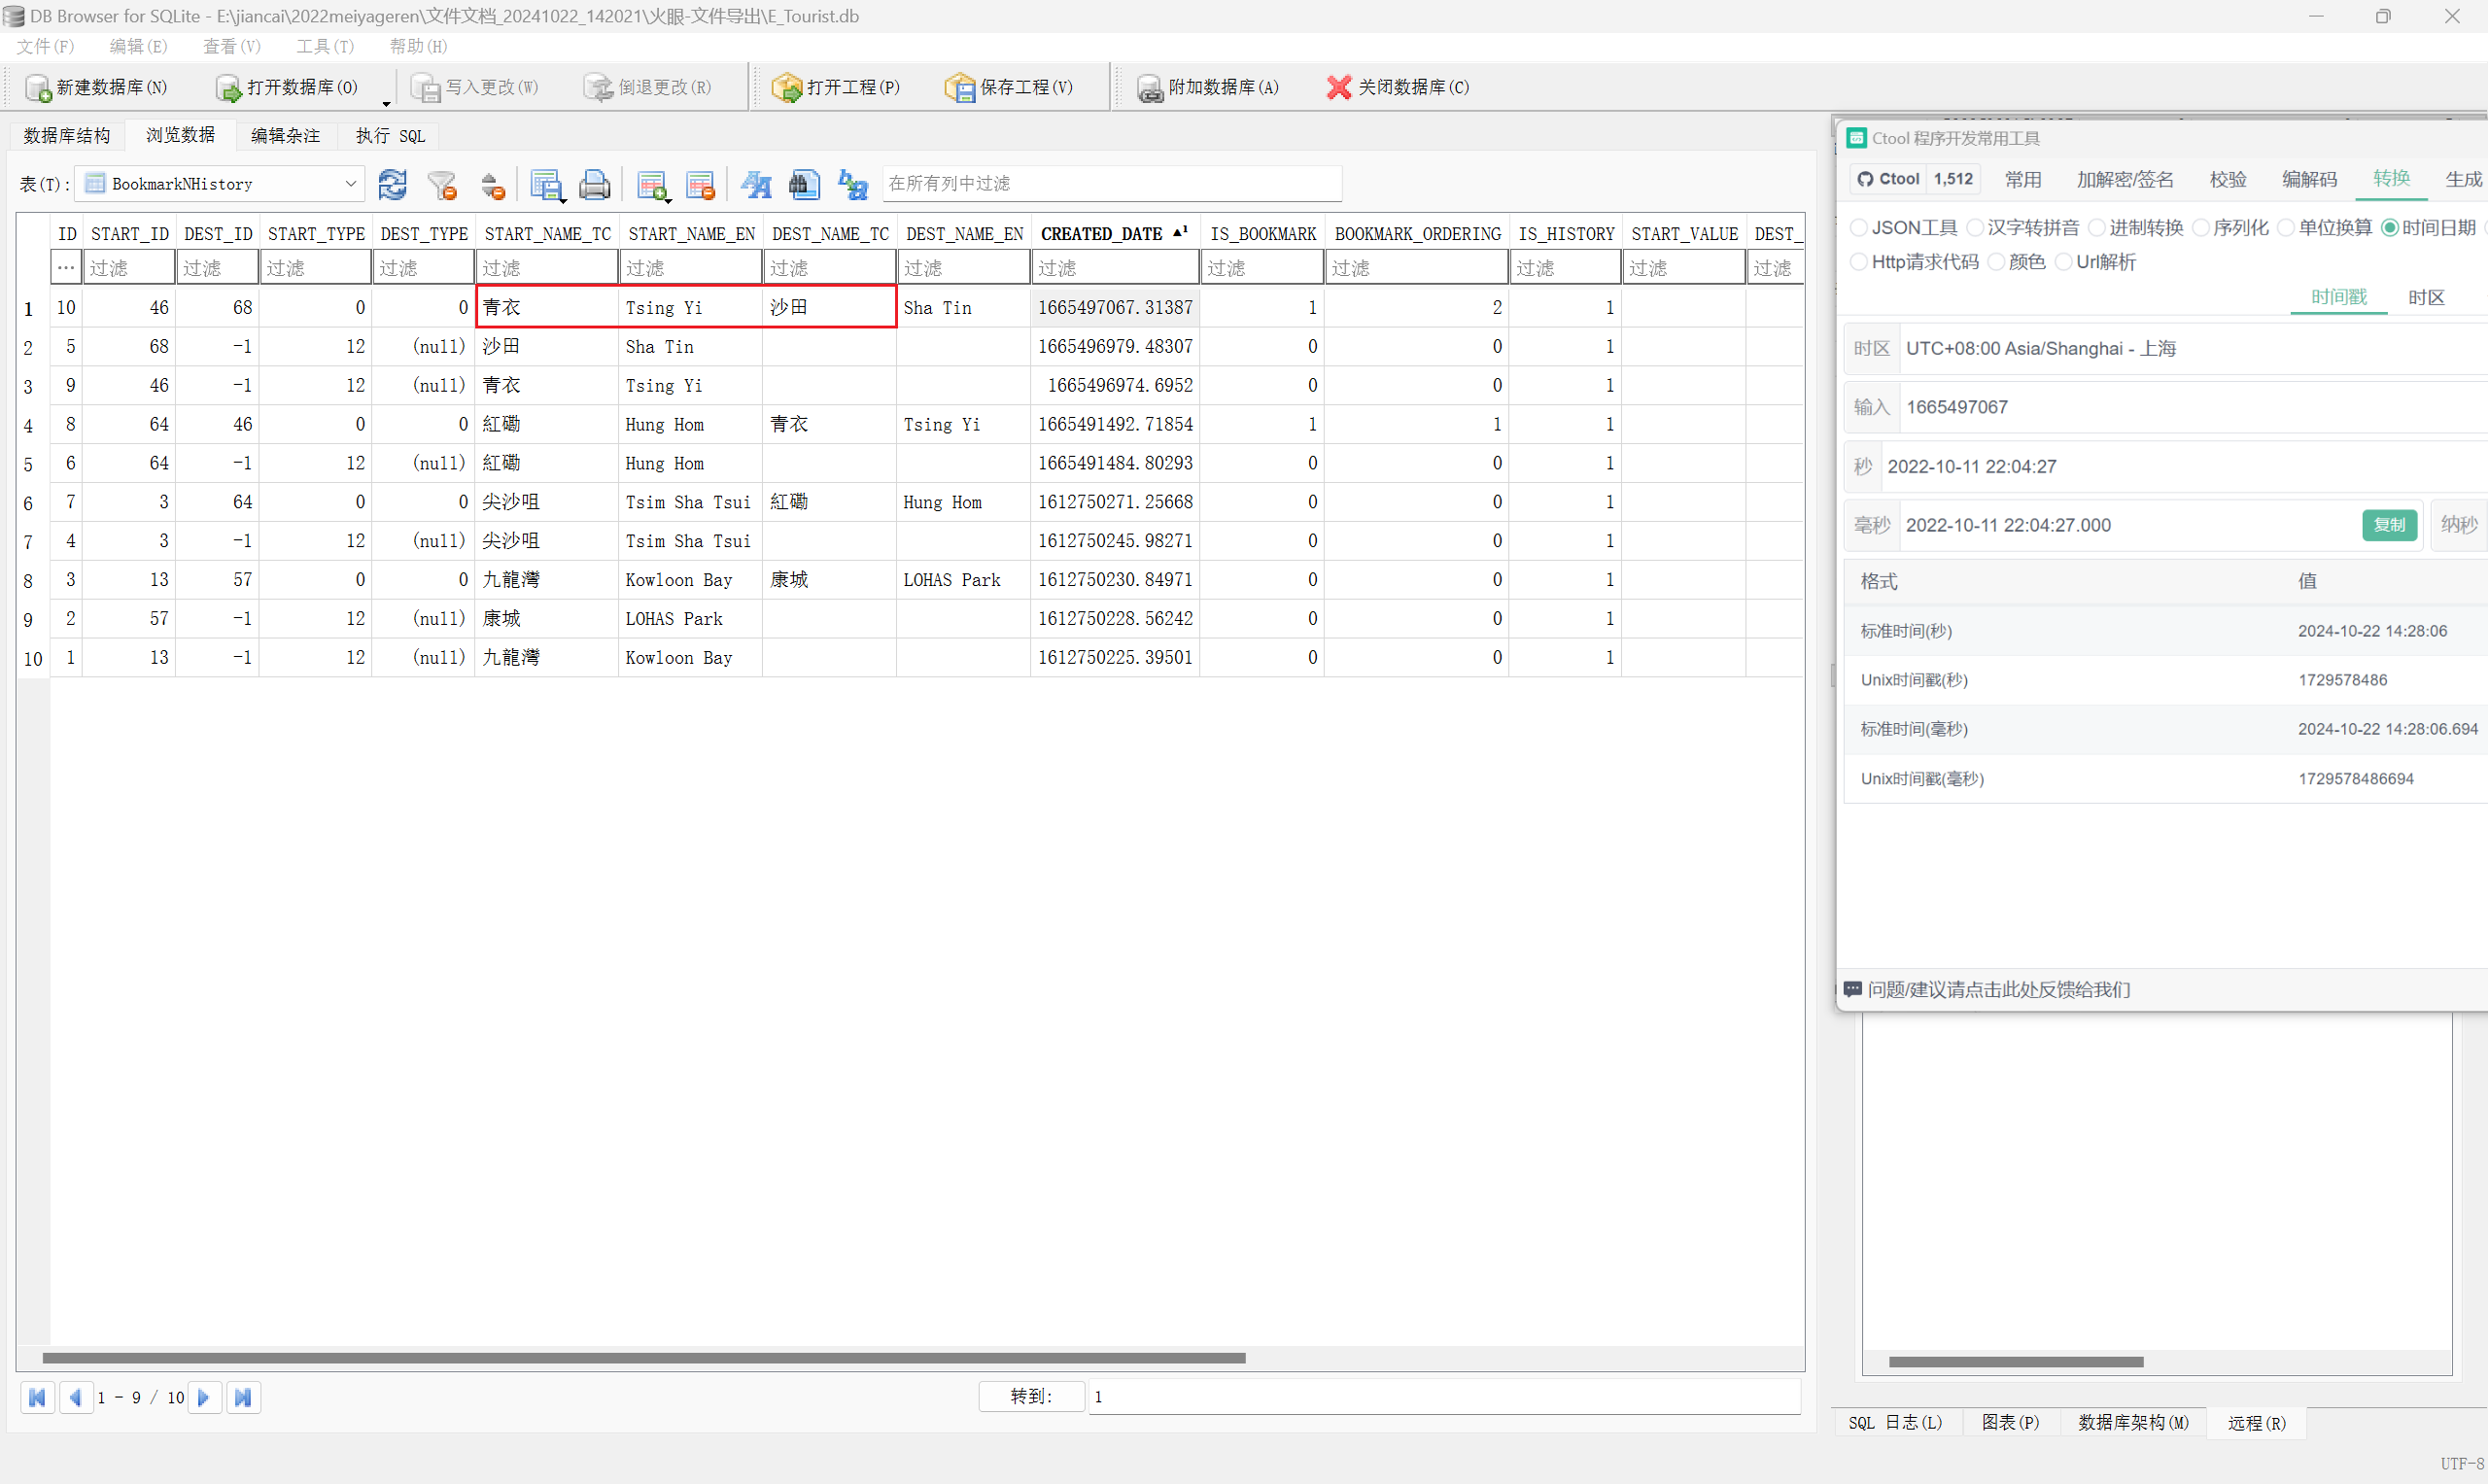Sort by the CREATED_DATE column header
The height and width of the screenshot is (1484, 2488).
(x=1114, y=234)
